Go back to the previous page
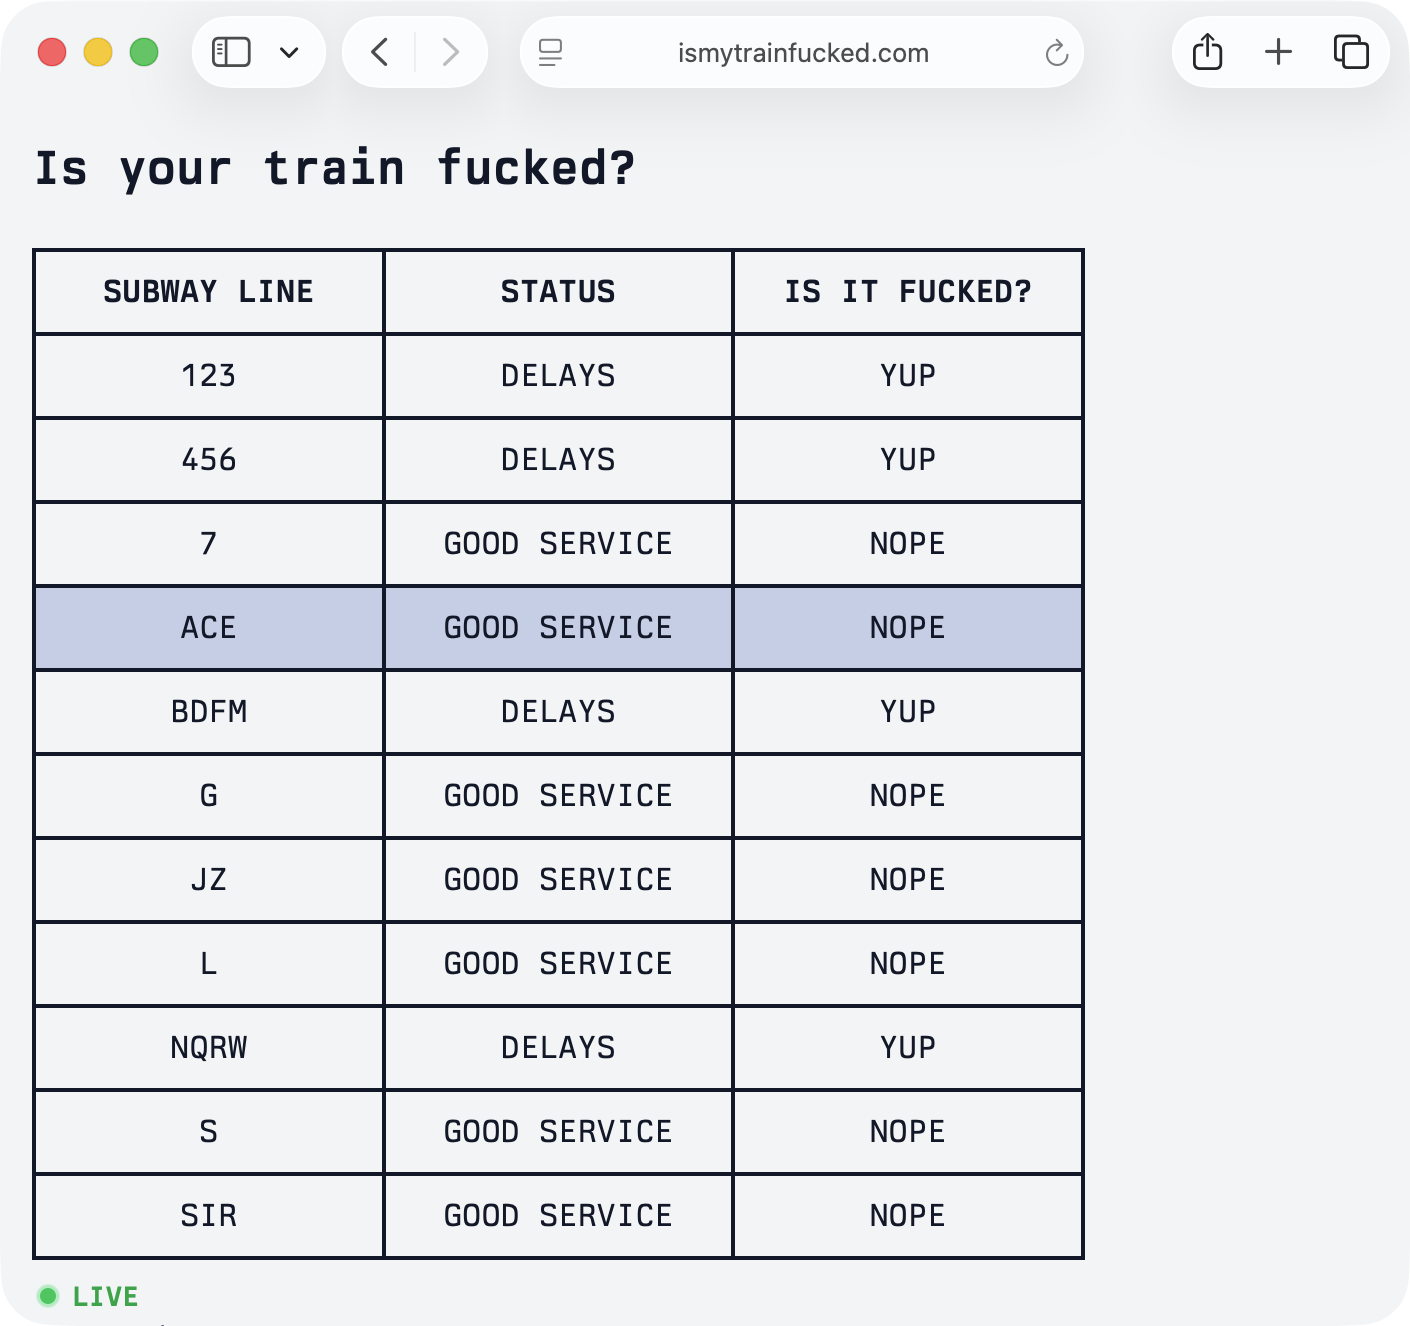The height and width of the screenshot is (1326, 1410). 380,52
